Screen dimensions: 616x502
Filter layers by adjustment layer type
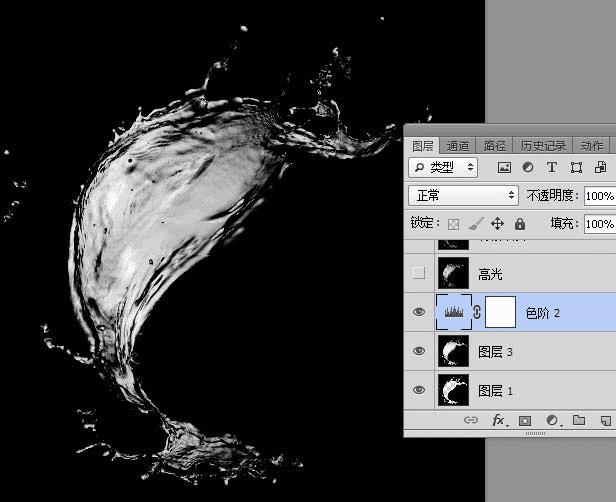[x=528, y=168]
